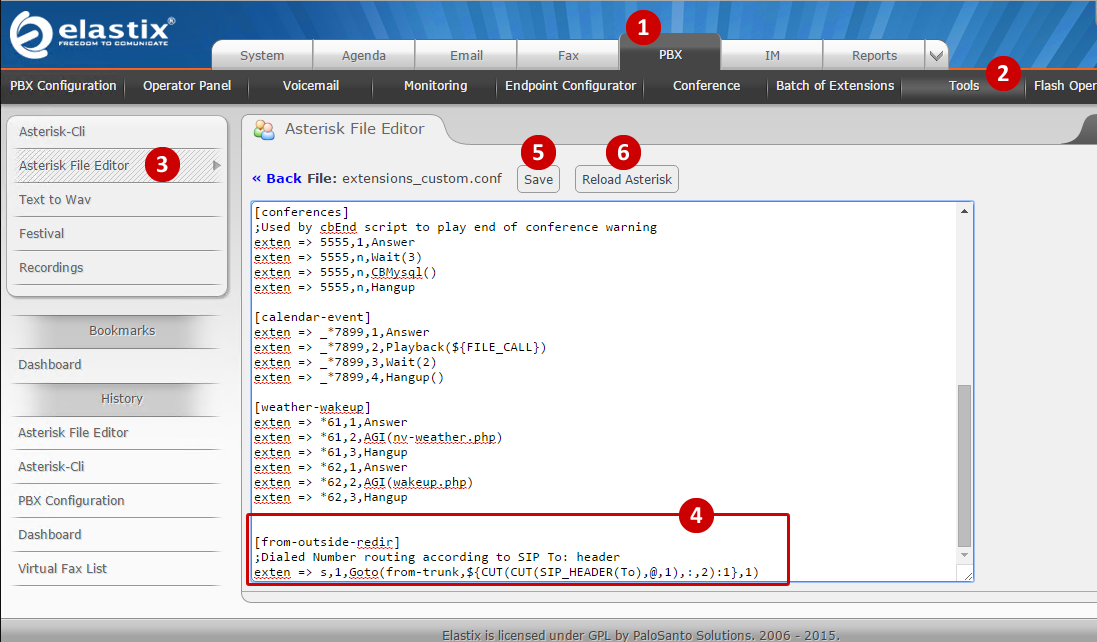
Task: Click the editor scrollbar up arrow
Action: (964, 211)
